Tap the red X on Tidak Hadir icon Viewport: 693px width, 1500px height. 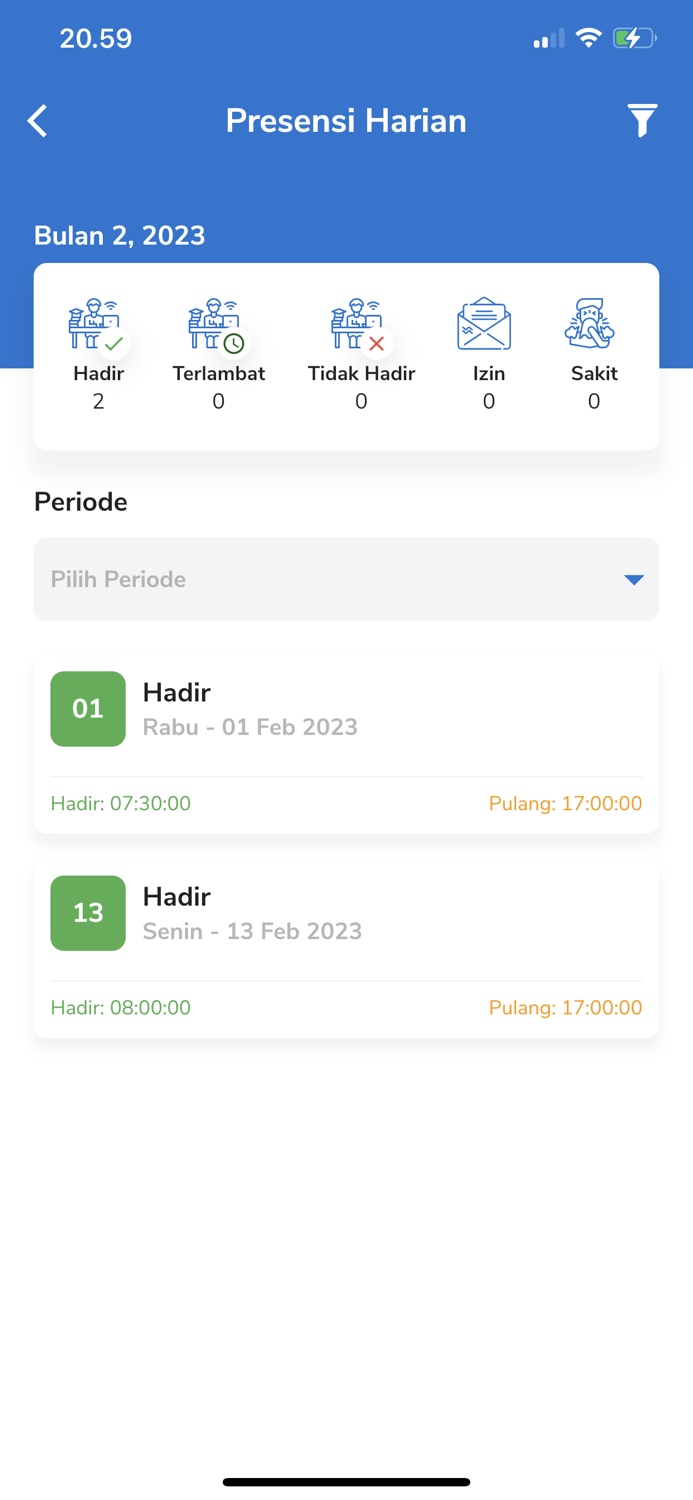click(x=377, y=344)
